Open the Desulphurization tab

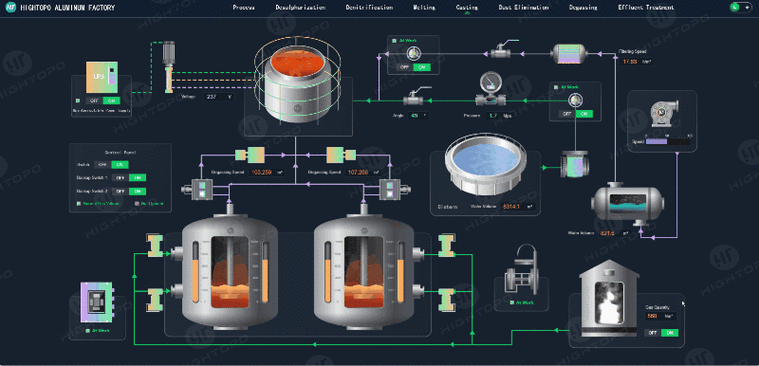[x=300, y=8]
